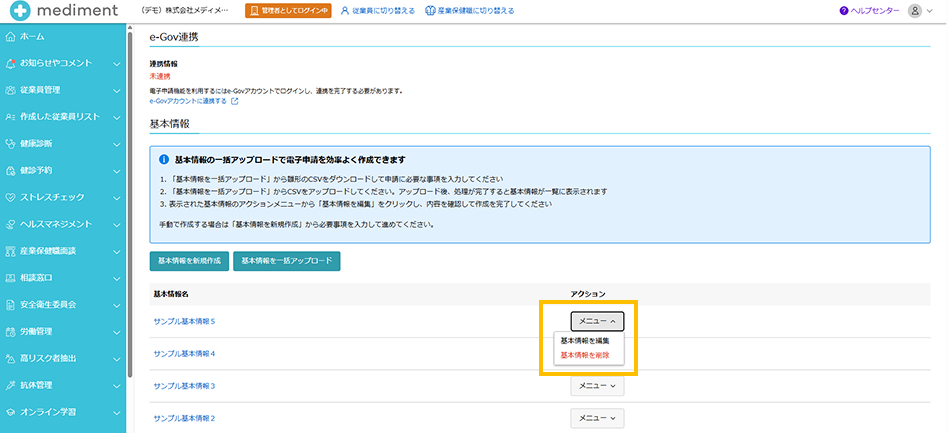Click the 基本情報を新規作成 button
Screen dimensions: 948x433
point(189,261)
